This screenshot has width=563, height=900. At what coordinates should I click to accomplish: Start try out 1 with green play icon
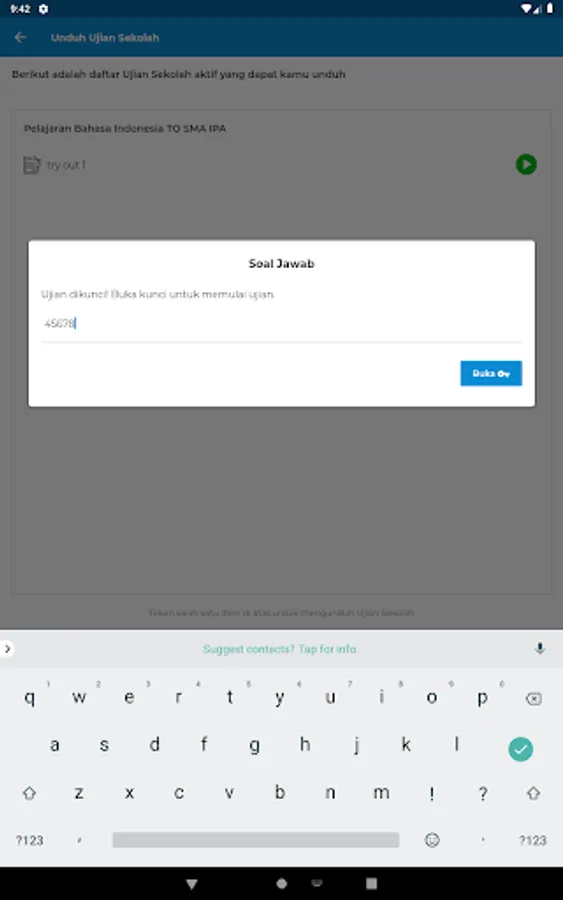[526, 165]
